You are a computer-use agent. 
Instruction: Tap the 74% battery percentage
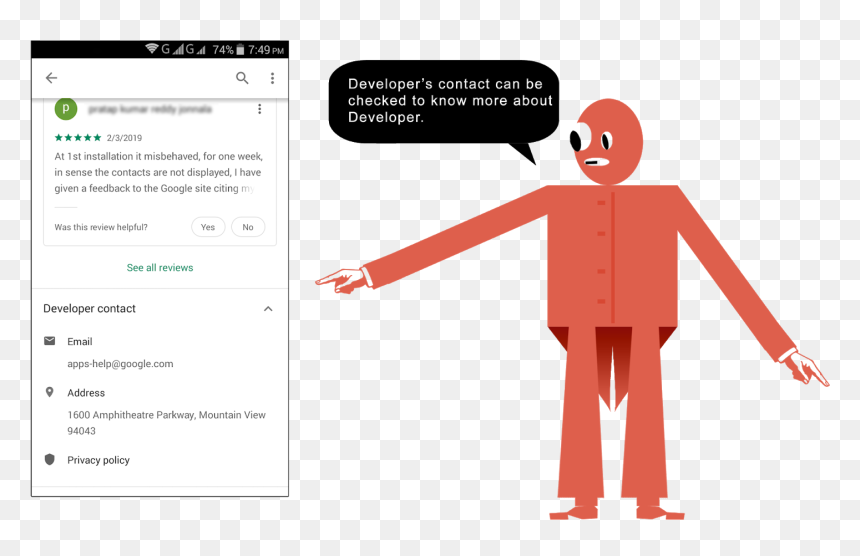coord(223,50)
